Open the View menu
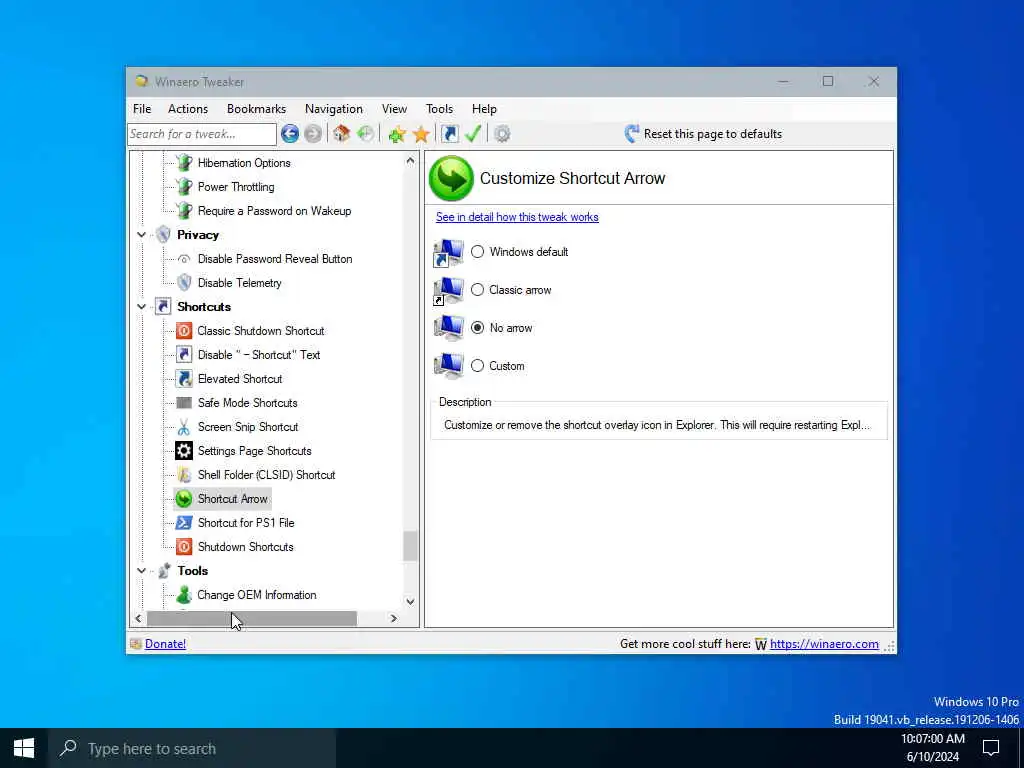1024x768 pixels. (x=394, y=109)
